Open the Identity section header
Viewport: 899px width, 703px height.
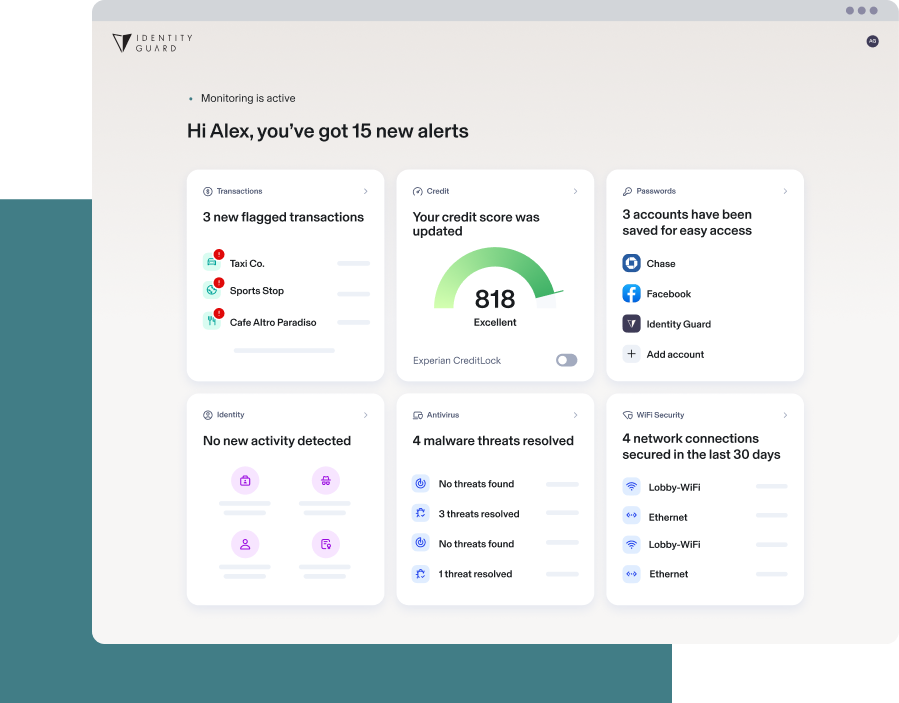pos(230,415)
